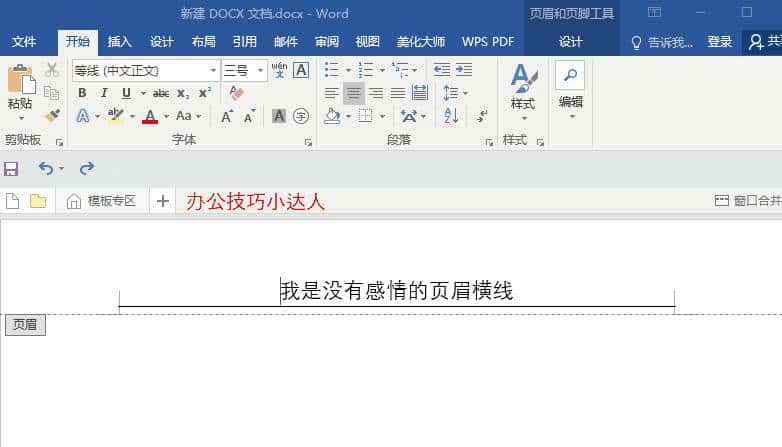Screen dimensions: 782x447
Task: Go to 模板专区 template area
Action: (101, 201)
